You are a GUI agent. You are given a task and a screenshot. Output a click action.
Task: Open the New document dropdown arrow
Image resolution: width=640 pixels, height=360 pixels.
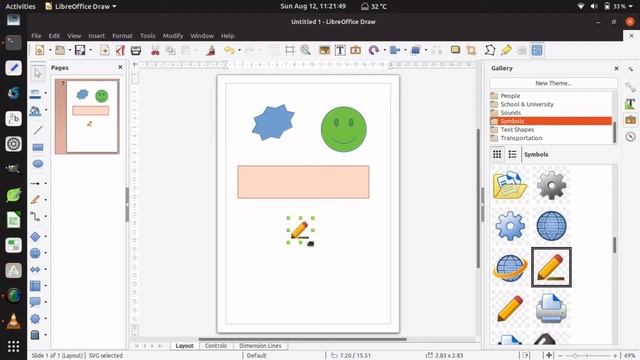coord(50,50)
